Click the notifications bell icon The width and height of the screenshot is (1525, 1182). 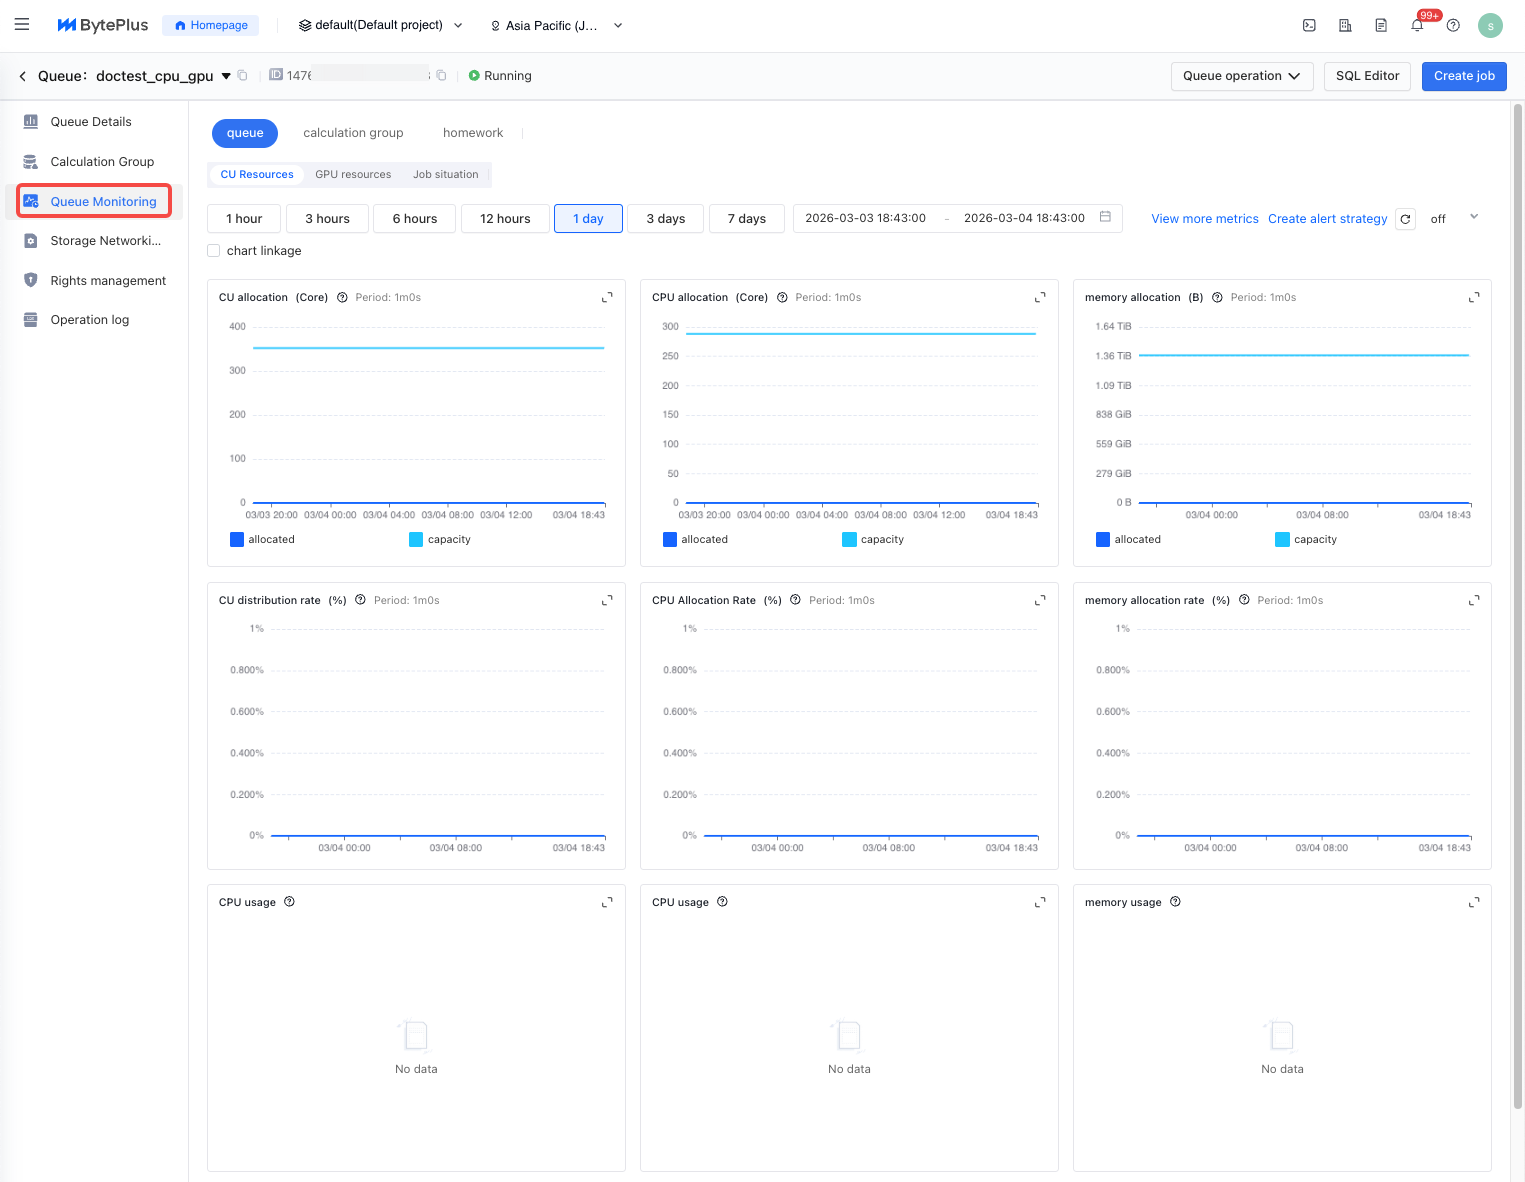tap(1417, 26)
